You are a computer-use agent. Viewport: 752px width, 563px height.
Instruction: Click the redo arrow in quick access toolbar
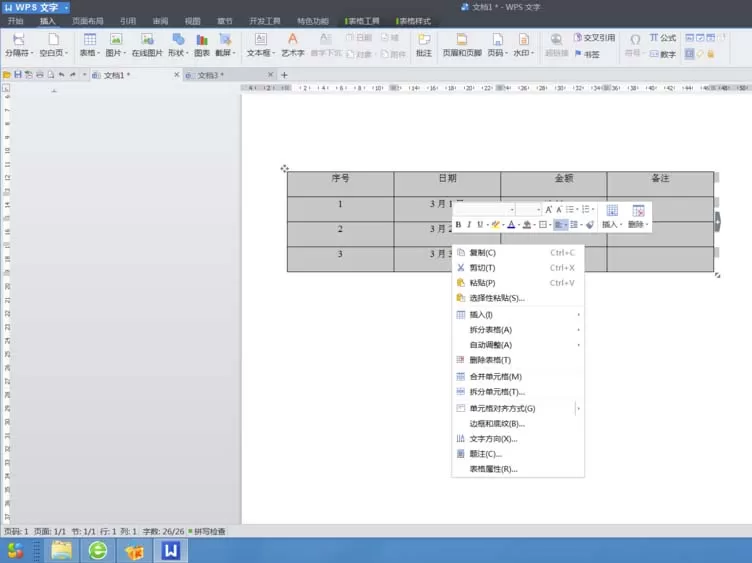click(x=72, y=75)
